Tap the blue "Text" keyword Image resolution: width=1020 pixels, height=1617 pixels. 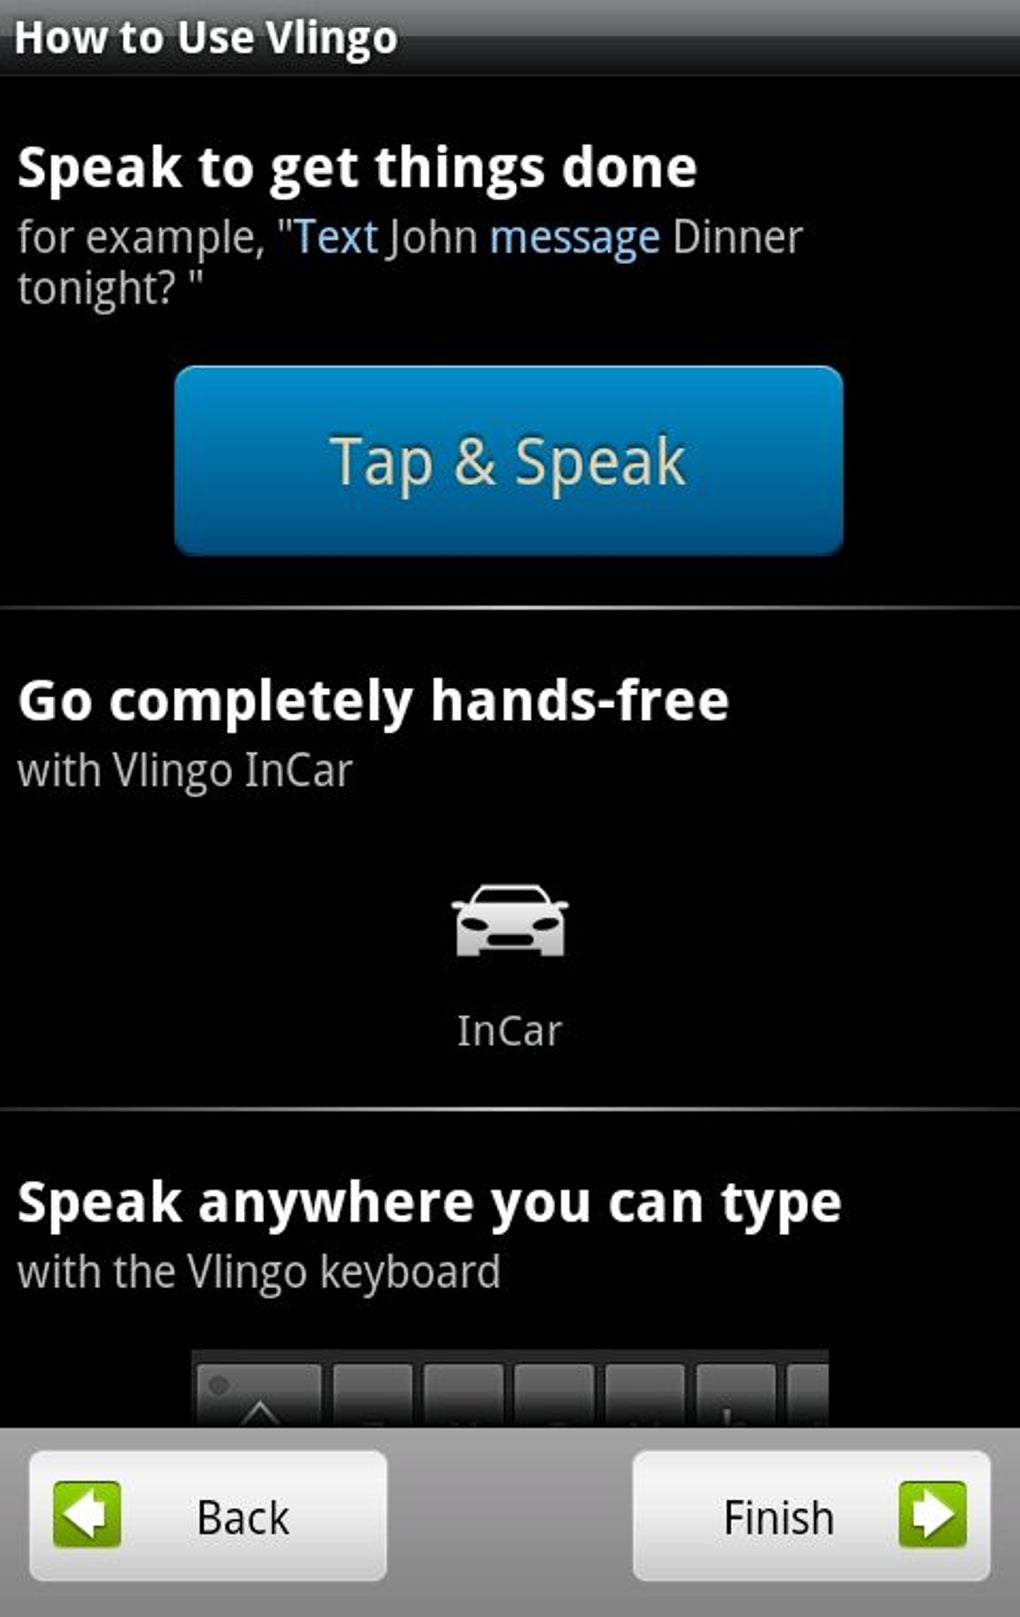point(335,238)
